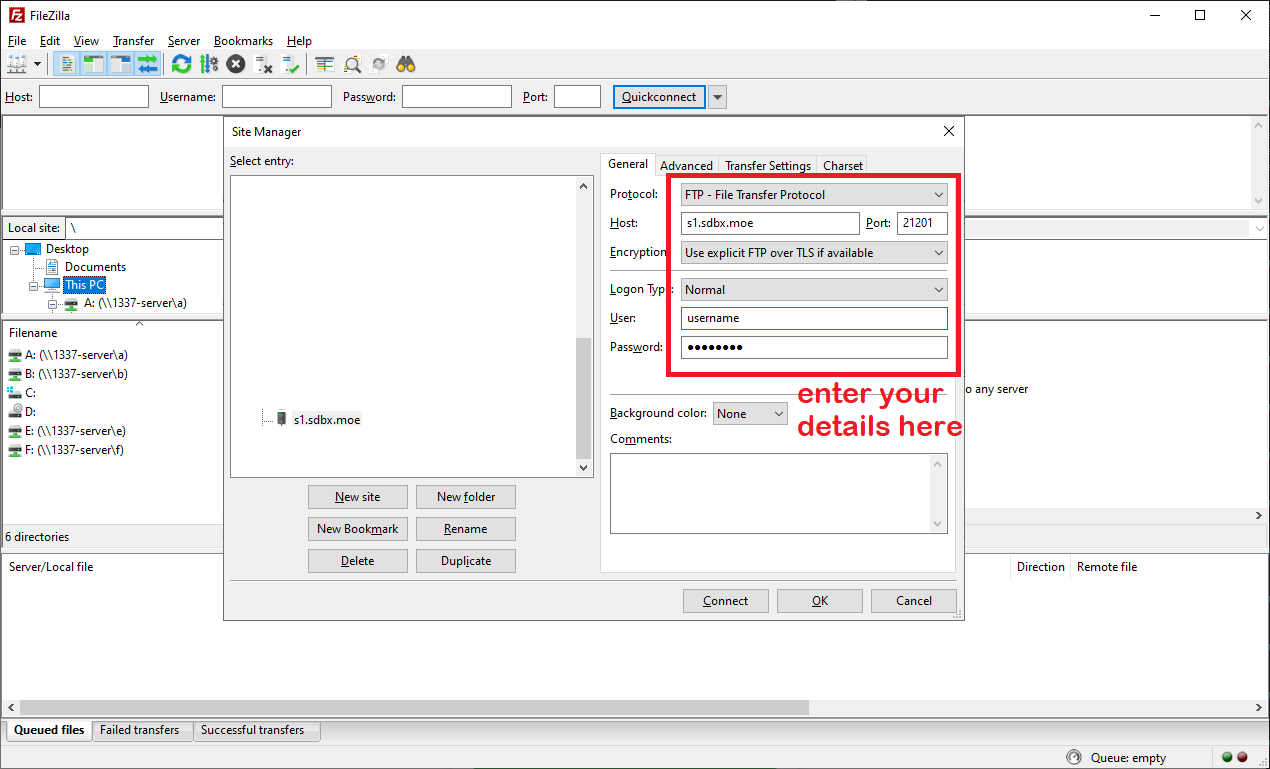1270x769 pixels.
Task: Reconnect to the last used server
Action: (291, 64)
